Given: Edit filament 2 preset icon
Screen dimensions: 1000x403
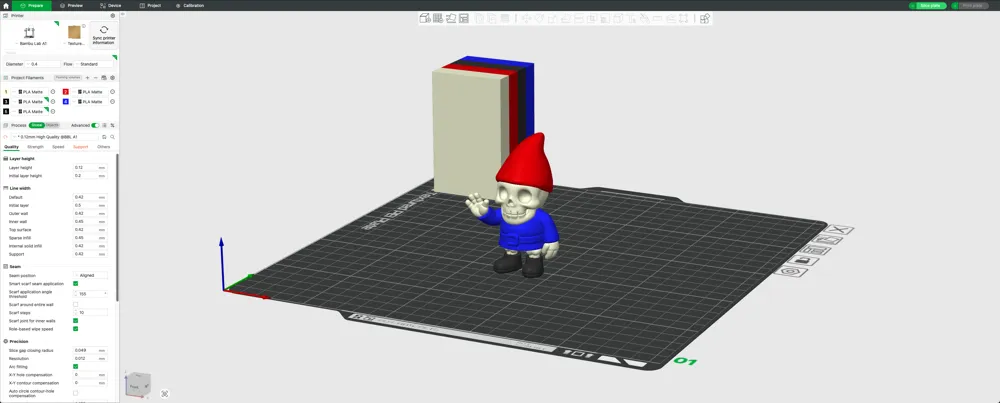Looking at the screenshot, I should pyautogui.click(x=112, y=92).
